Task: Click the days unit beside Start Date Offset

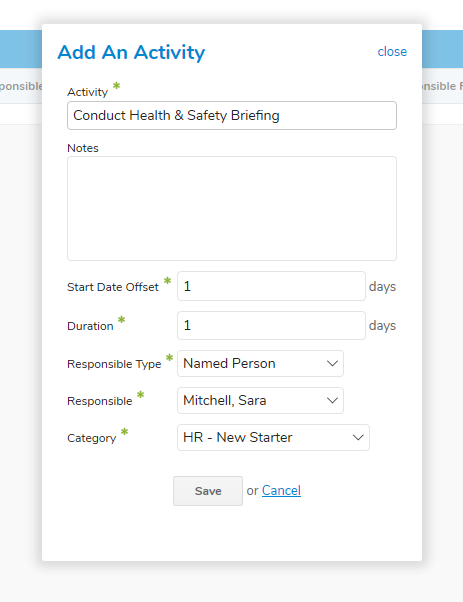Action: pyautogui.click(x=382, y=287)
